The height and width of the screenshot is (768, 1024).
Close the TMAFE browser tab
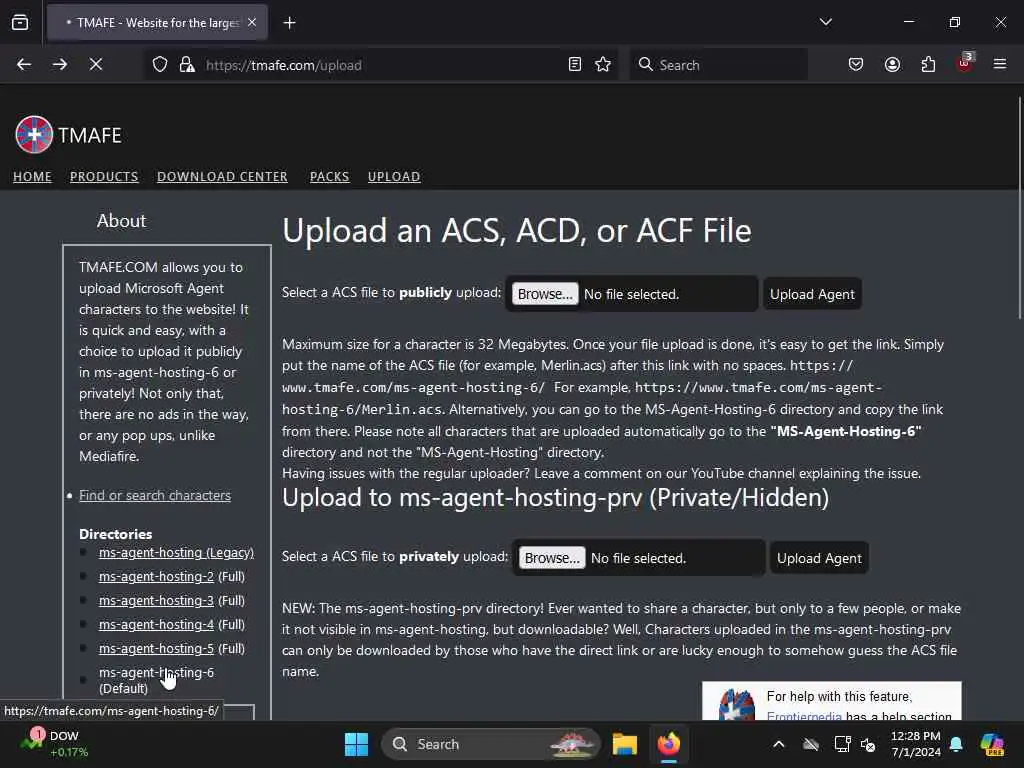[x=252, y=23]
